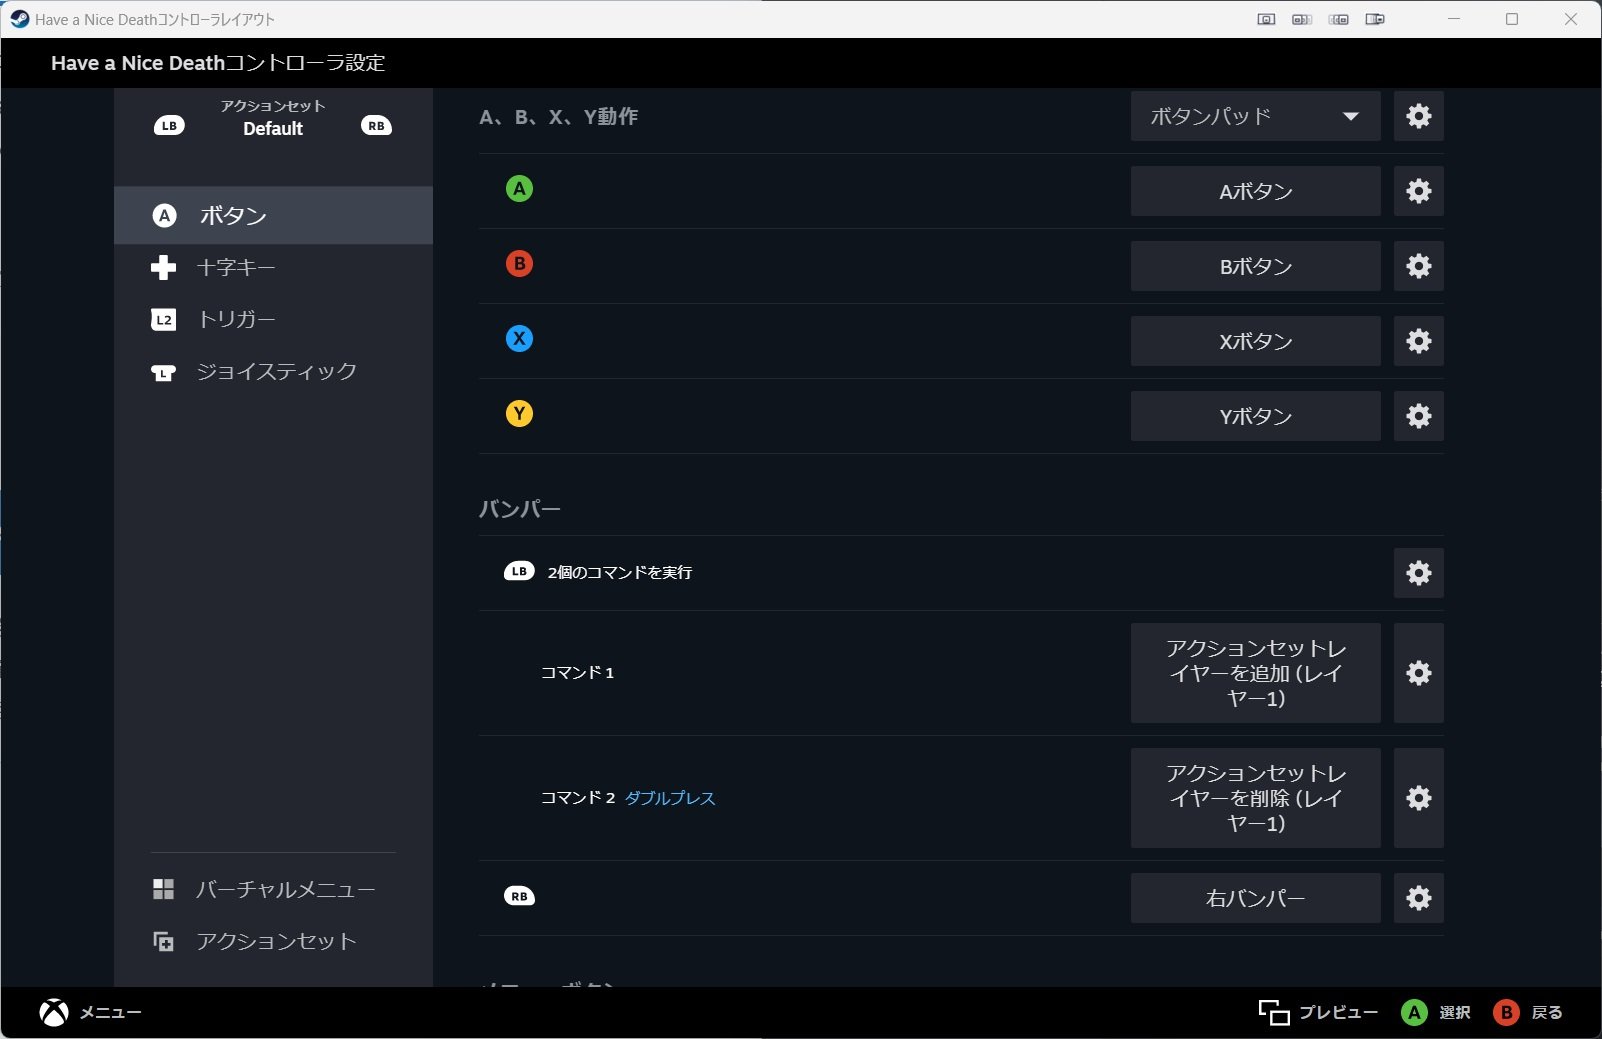Open gear settings for the A button row
The width and height of the screenshot is (1602, 1039).
coord(1418,191)
